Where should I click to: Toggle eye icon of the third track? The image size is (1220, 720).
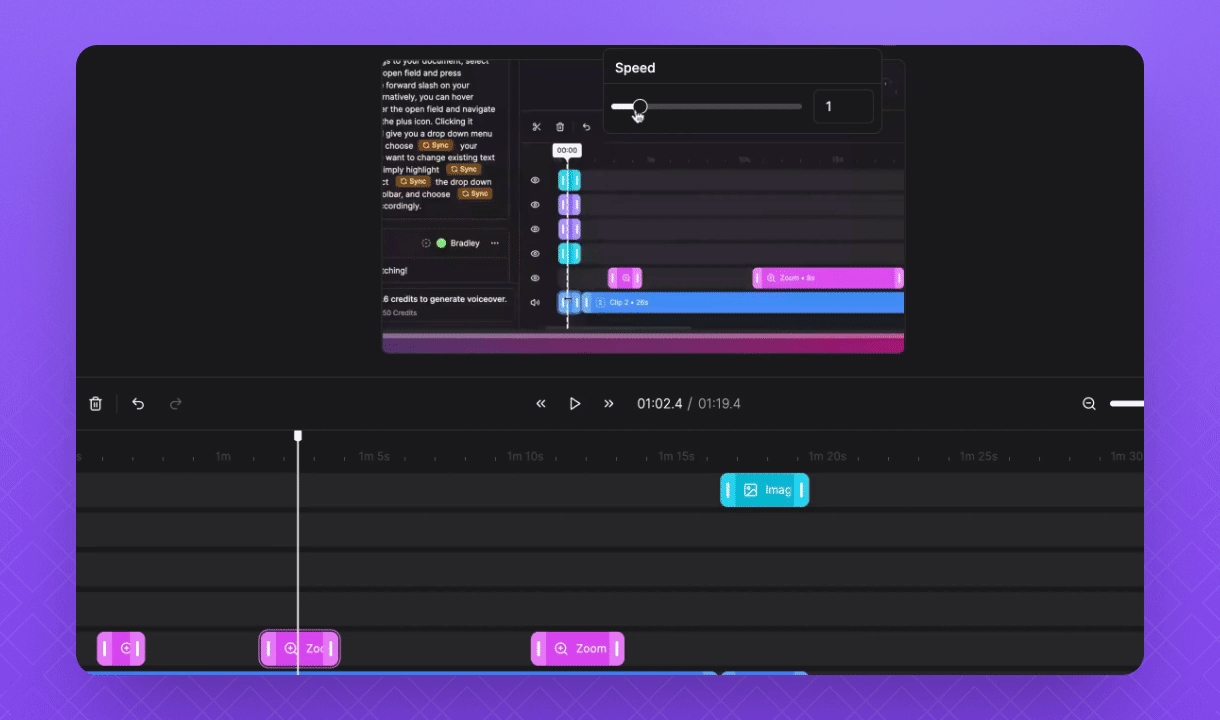535,229
